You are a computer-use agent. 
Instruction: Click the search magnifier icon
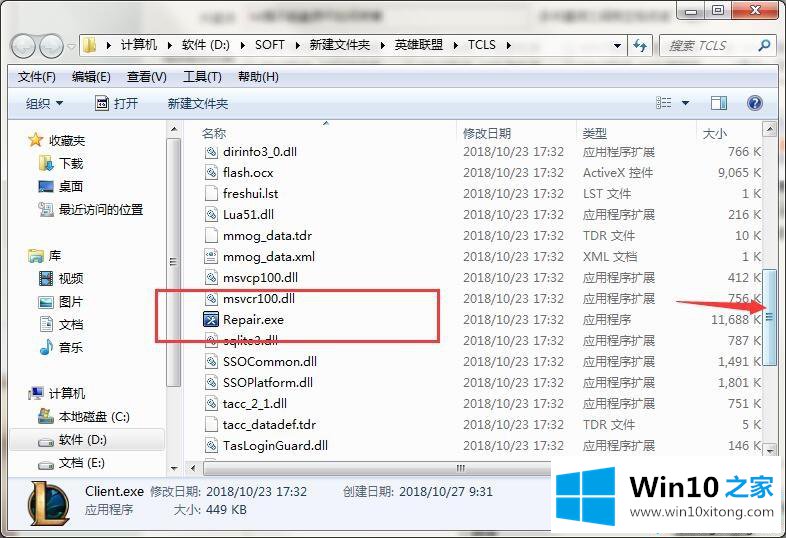tap(764, 46)
